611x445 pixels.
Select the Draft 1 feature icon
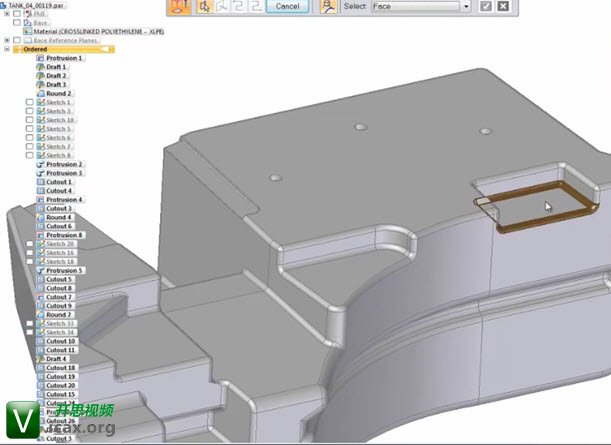[x=40, y=67]
